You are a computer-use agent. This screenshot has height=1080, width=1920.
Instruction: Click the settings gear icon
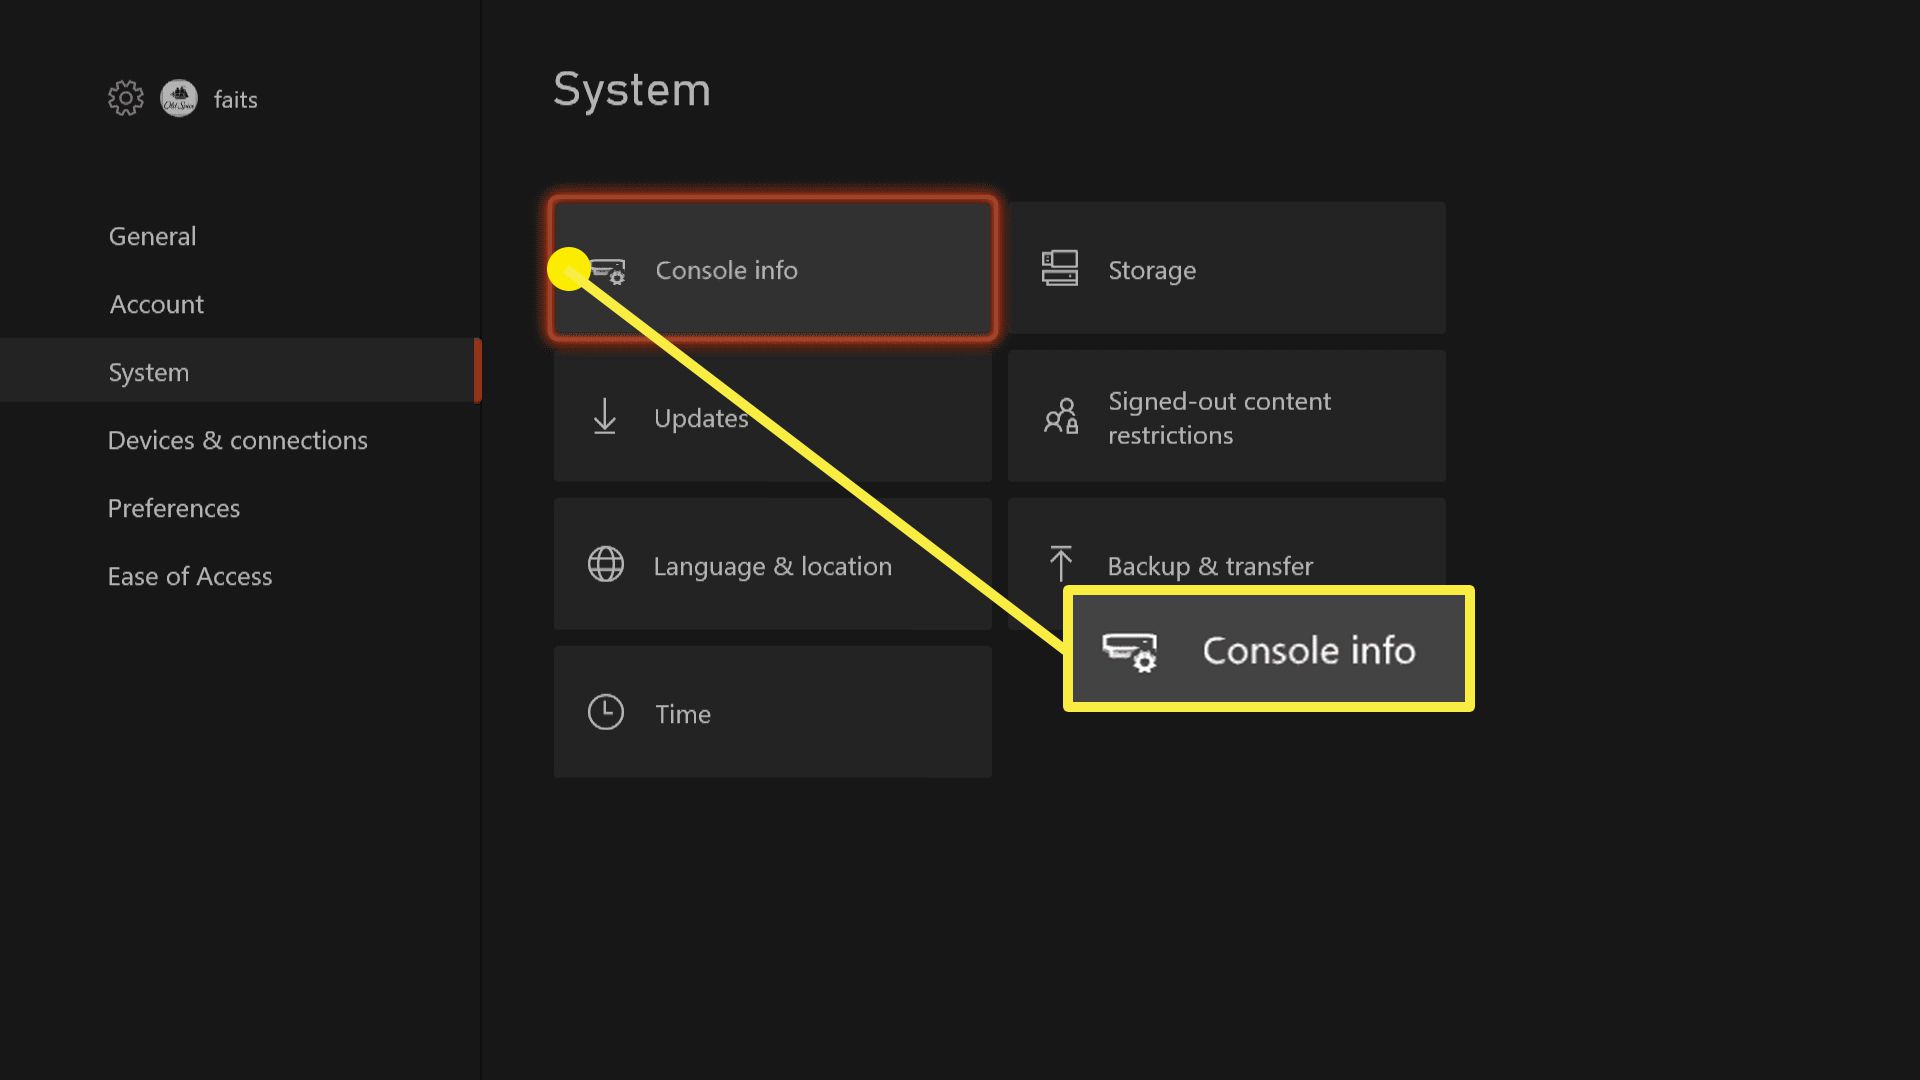pos(124,99)
